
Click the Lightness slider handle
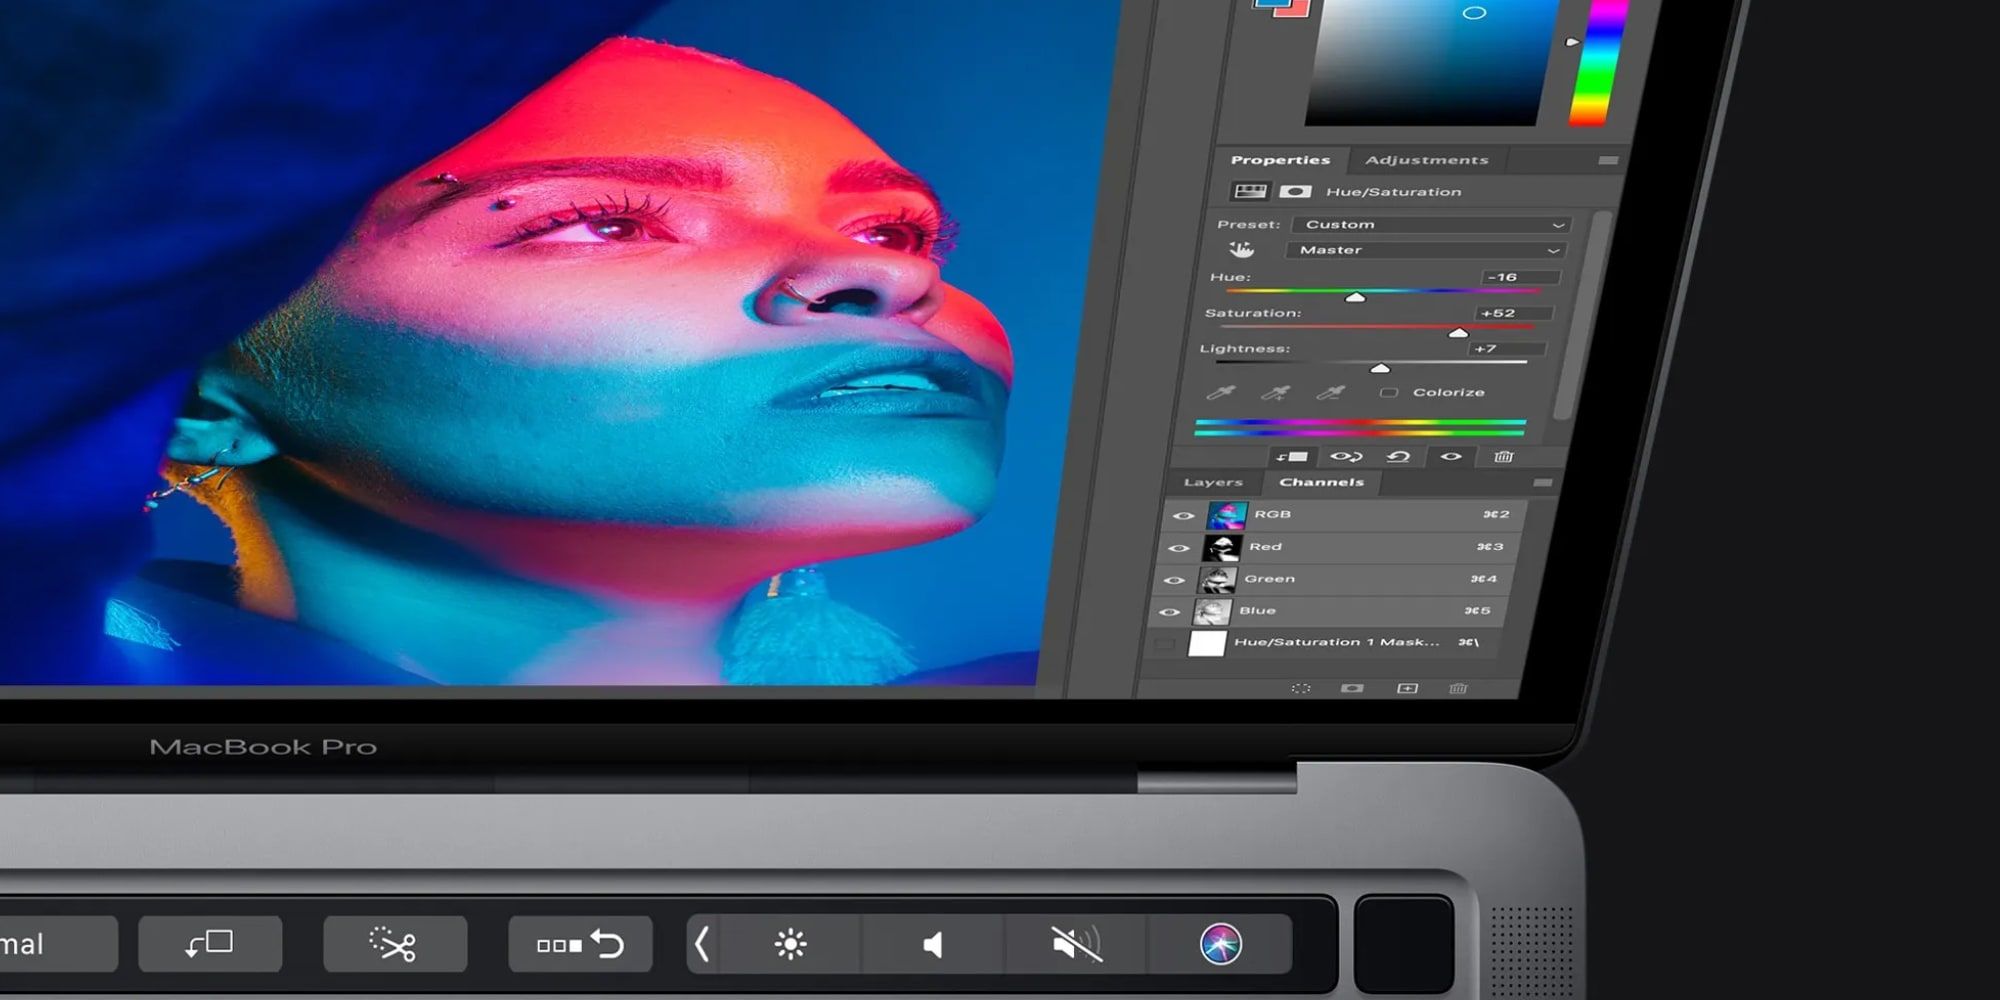pos(1380,368)
